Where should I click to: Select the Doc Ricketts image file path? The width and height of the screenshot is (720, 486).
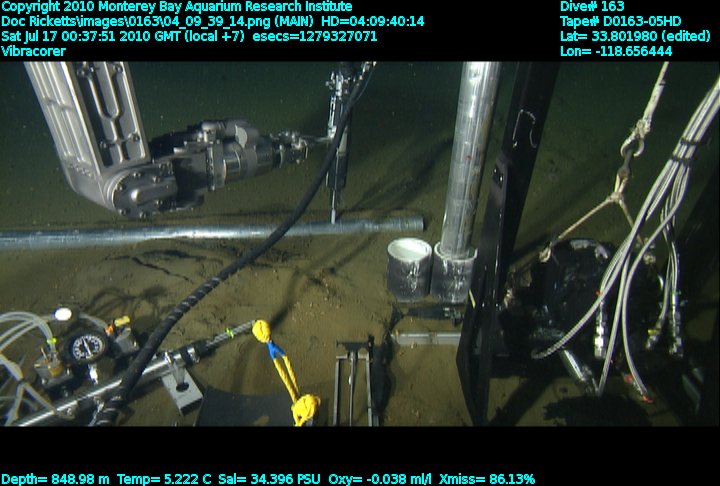pos(212,21)
